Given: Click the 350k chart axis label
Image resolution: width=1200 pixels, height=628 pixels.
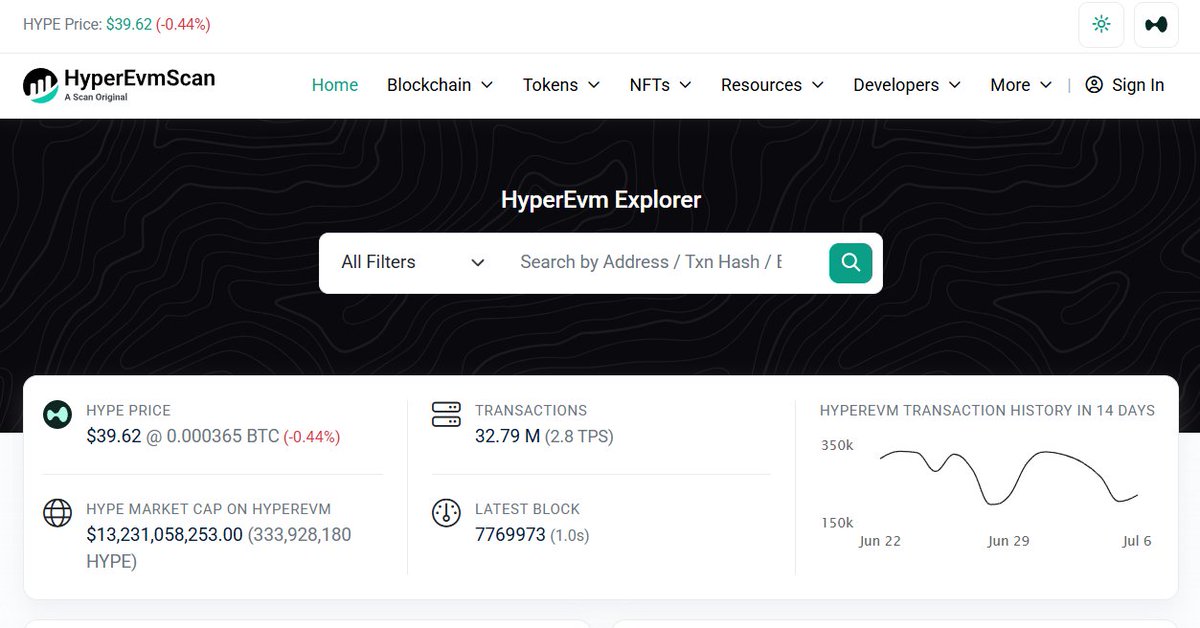Looking at the screenshot, I should click(x=837, y=445).
